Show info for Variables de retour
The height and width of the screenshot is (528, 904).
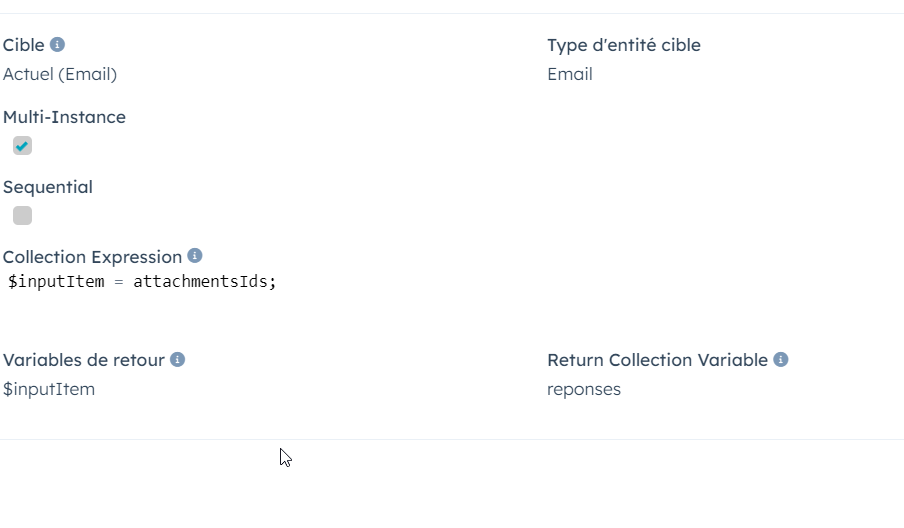[177, 360]
